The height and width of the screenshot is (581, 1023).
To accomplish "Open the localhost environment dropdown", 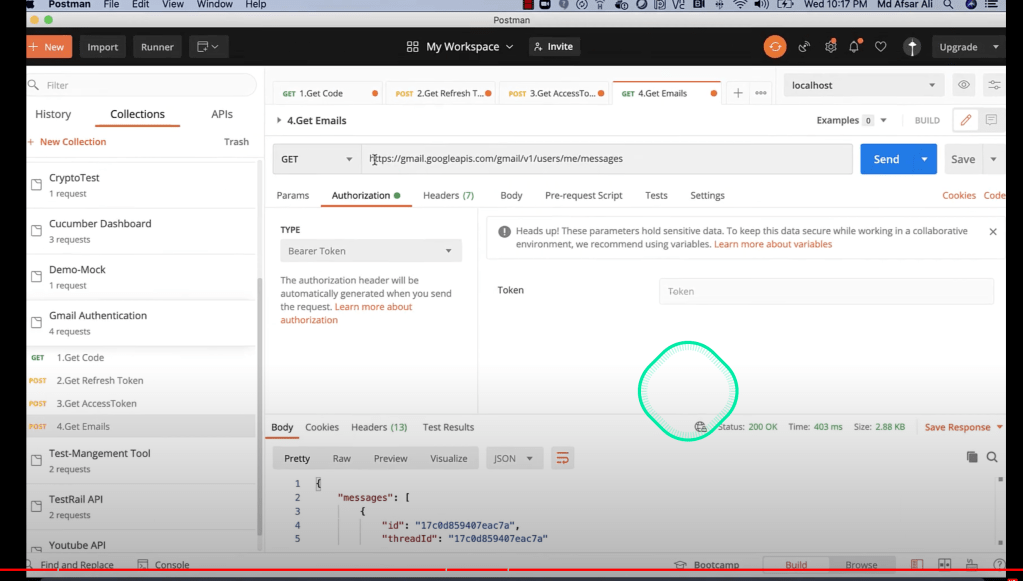I will point(863,85).
